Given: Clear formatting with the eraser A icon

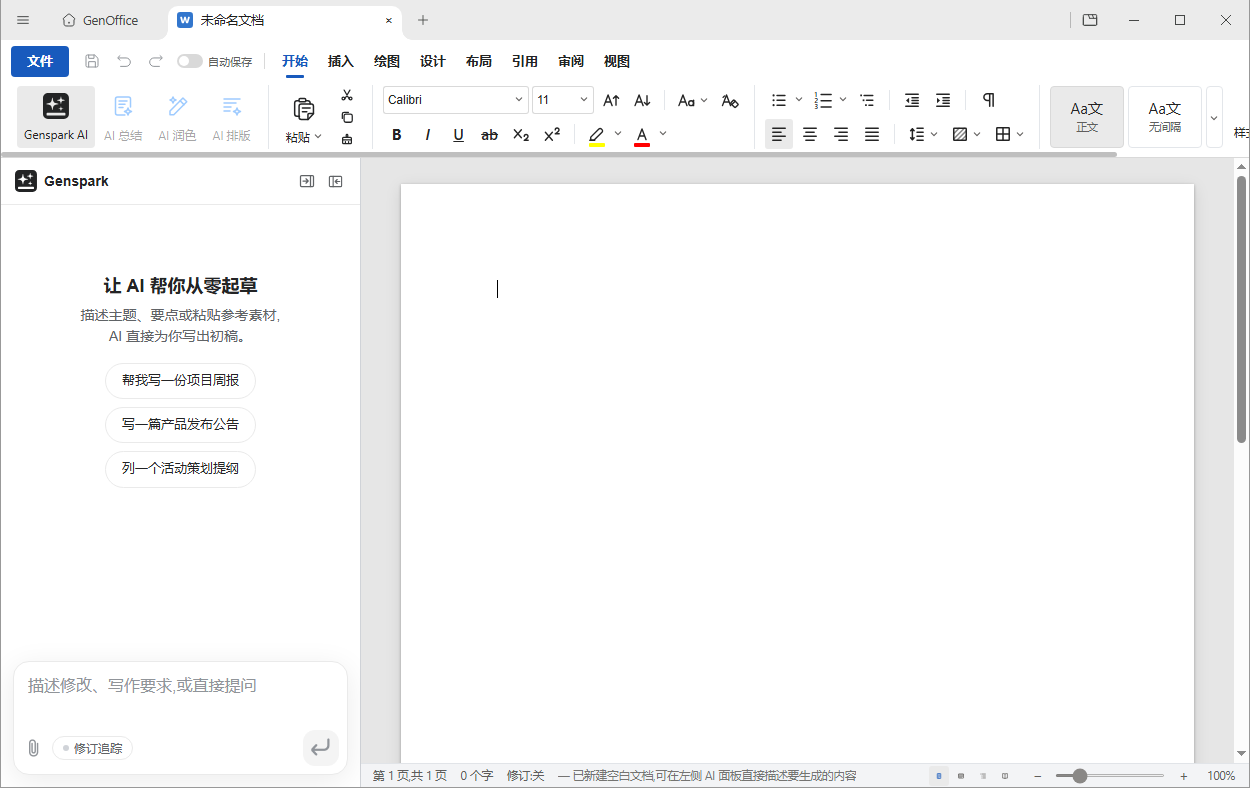Looking at the screenshot, I should pos(730,100).
